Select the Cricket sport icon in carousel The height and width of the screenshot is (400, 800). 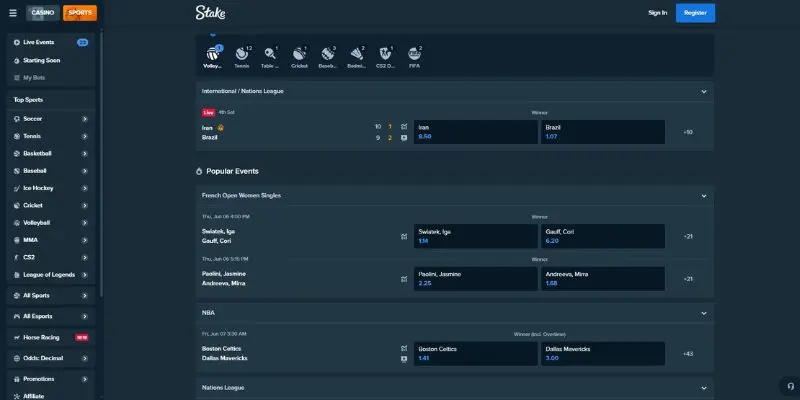299,57
